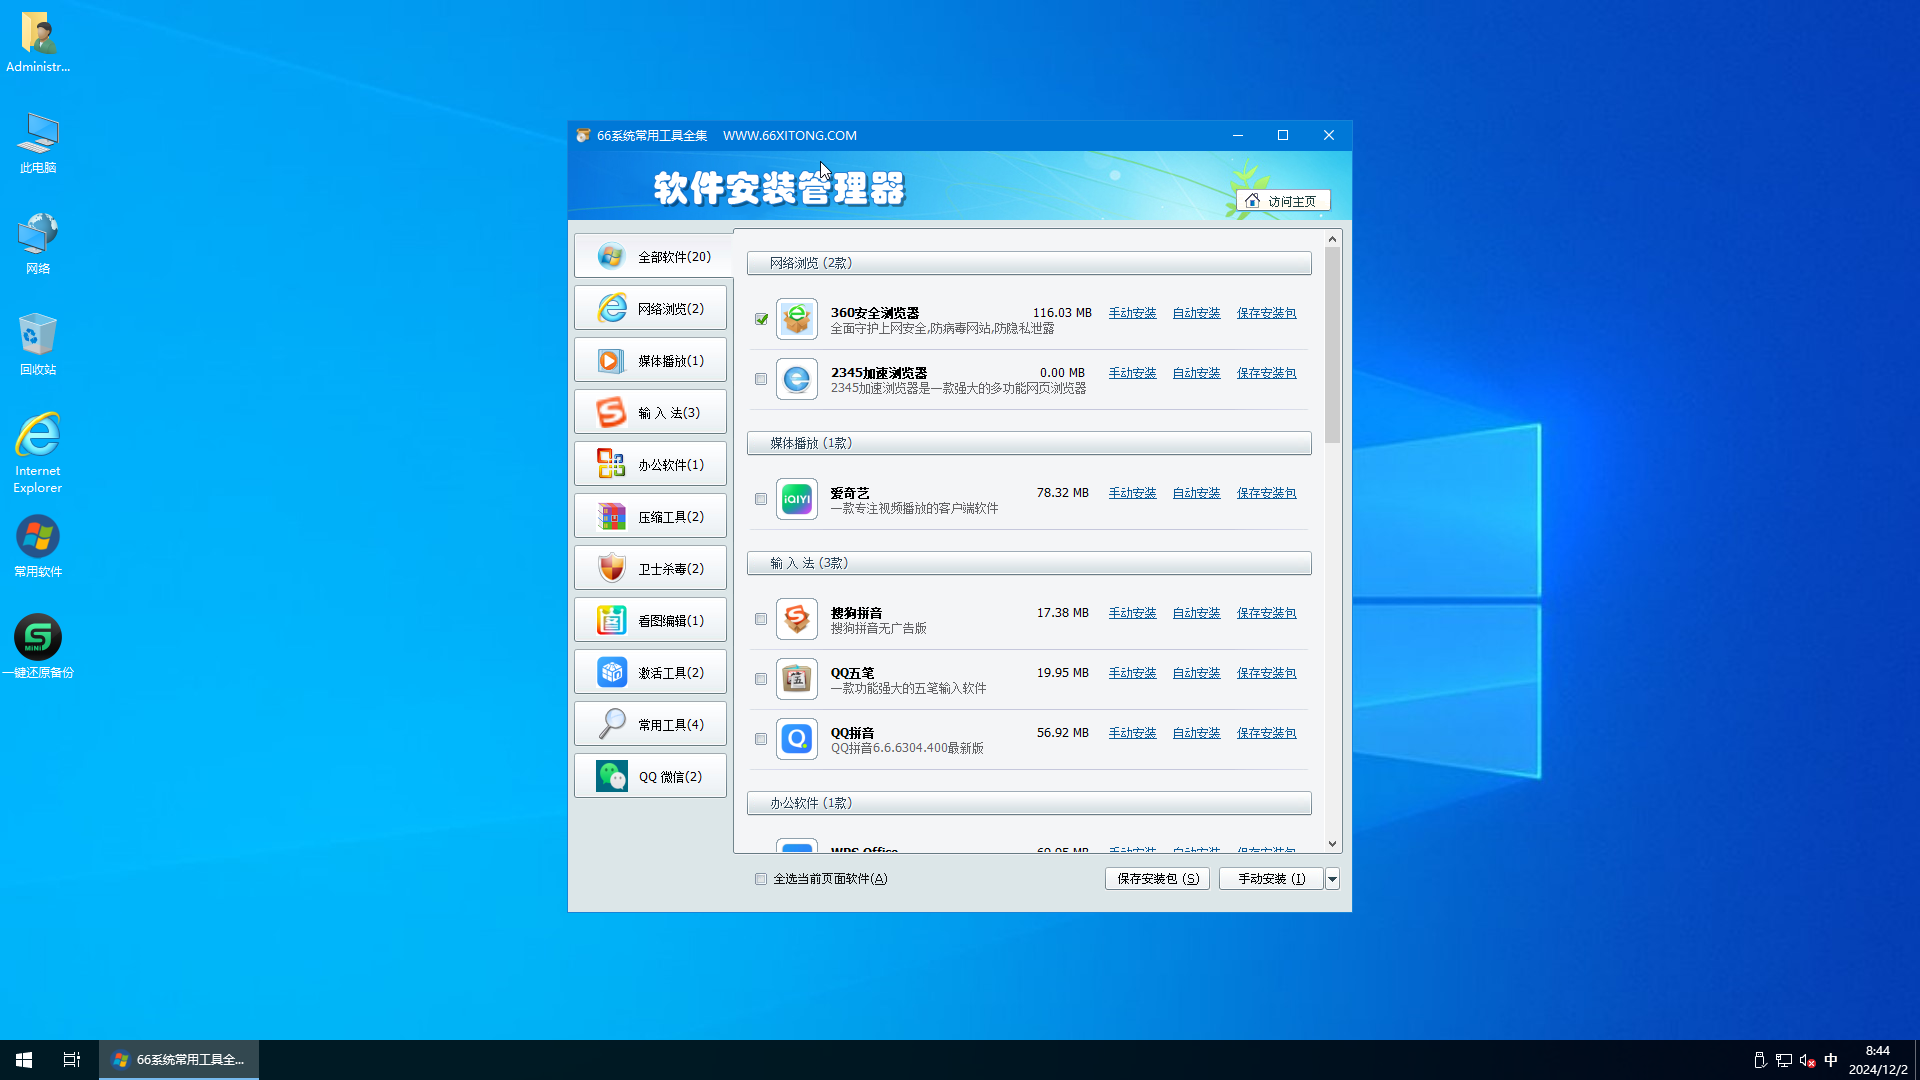Select the 回收站 recycle bin icon
Viewport: 1920px width, 1080px height.
point(38,344)
